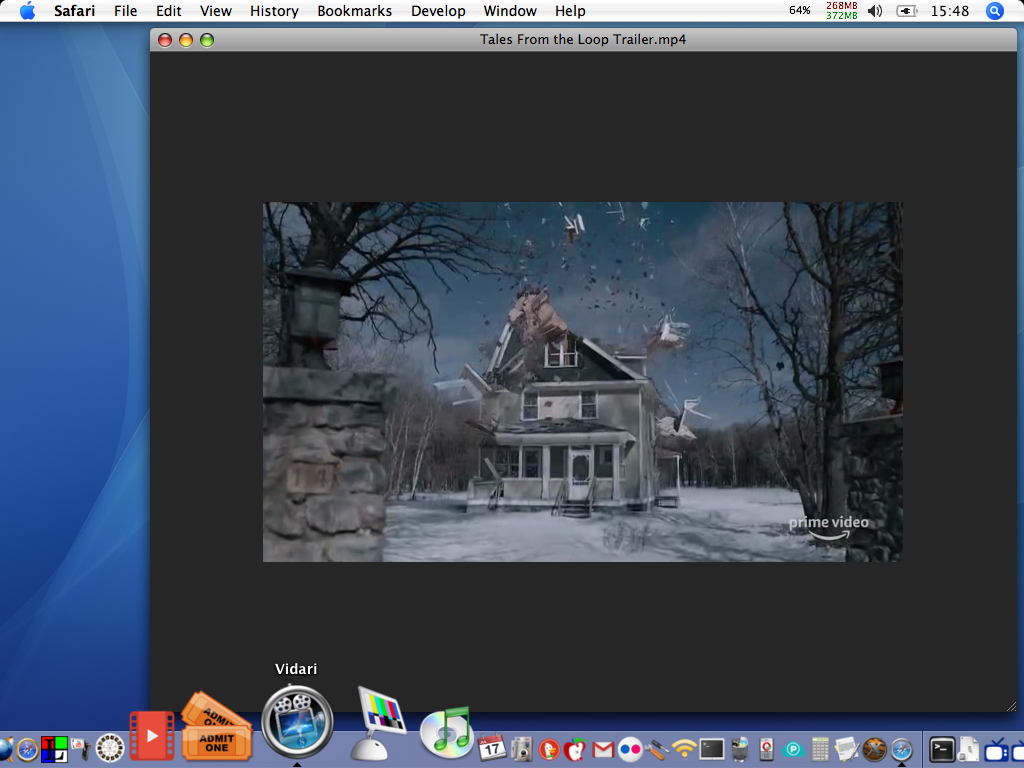Viewport: 1024px width, 768px height.
Task: Launch iTunes from the Dock
Action: pyautogui.click(x=446, y=731)
